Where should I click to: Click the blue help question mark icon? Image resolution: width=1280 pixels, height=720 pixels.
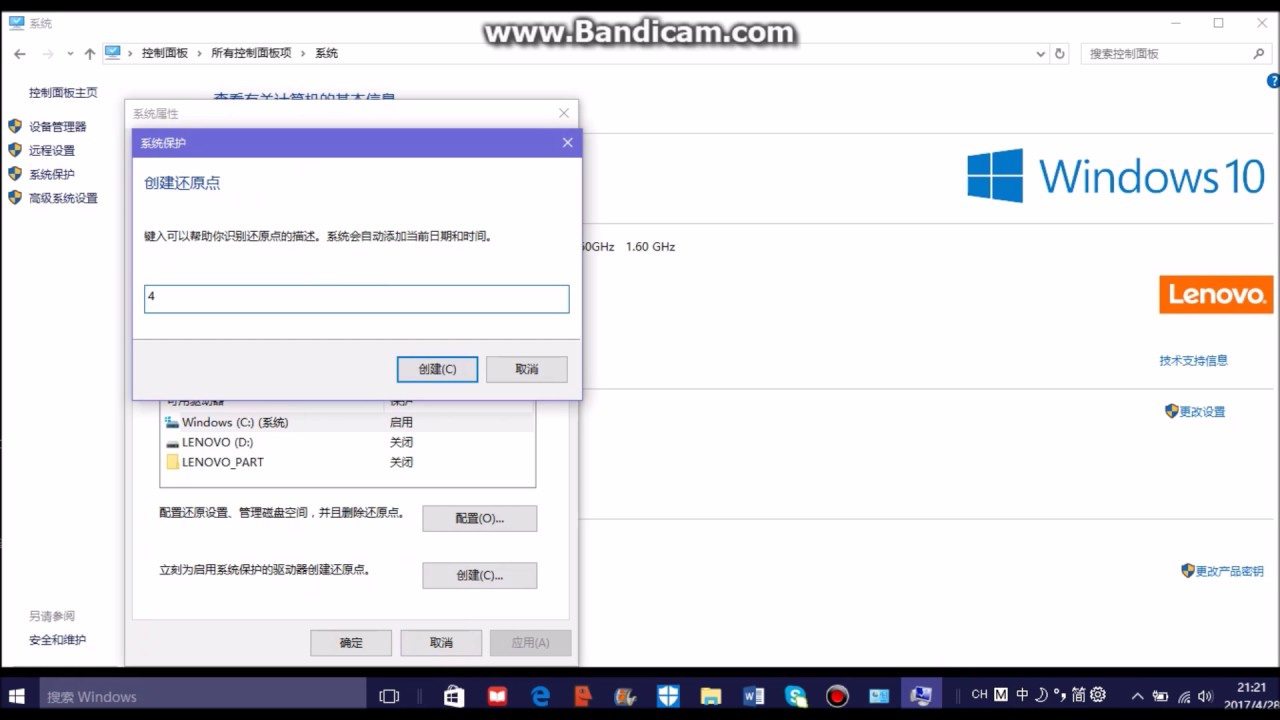(x=1274, y=81)
